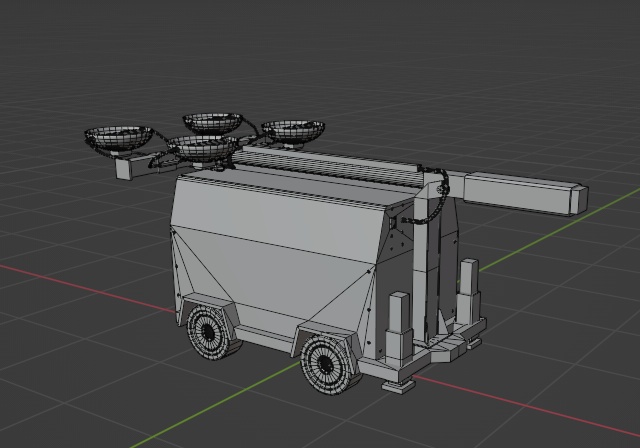Select the nearest wheel of the trailer model

(330, 364)
